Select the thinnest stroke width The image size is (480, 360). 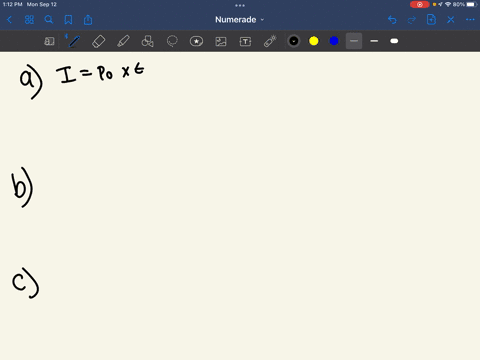pos(354,41)
